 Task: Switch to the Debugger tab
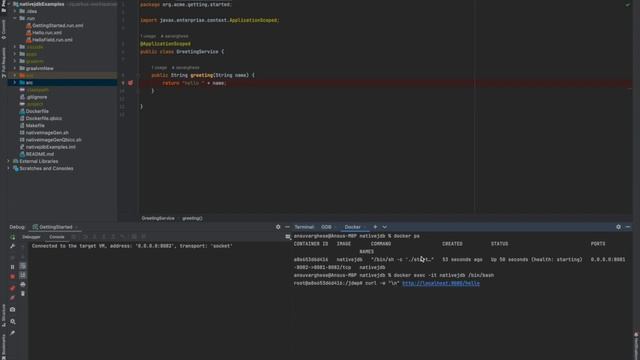tap(31, 237)
